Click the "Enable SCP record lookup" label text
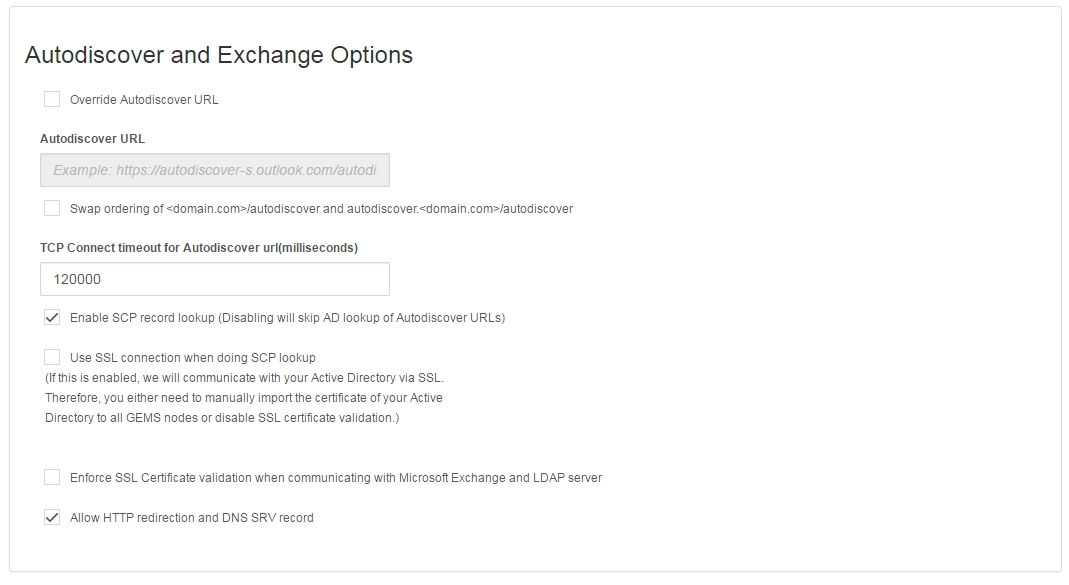The height and width of the screenshot is (585, 1069). coord(287,318)
